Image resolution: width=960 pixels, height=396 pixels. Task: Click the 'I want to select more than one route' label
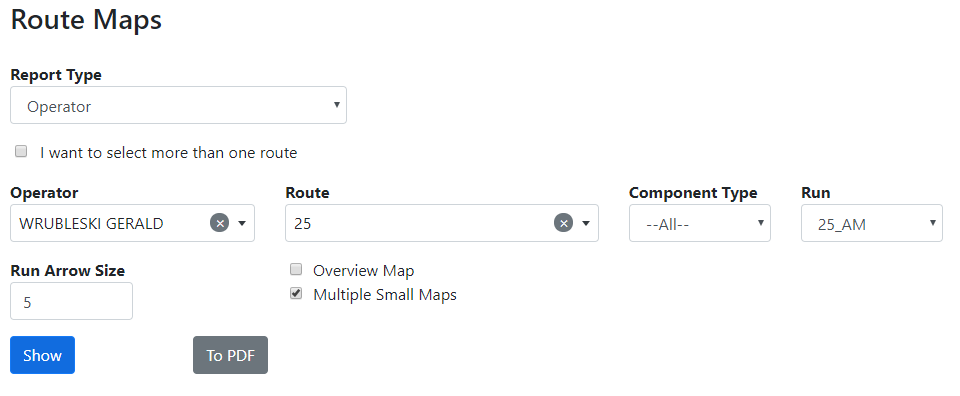[168, 152]
